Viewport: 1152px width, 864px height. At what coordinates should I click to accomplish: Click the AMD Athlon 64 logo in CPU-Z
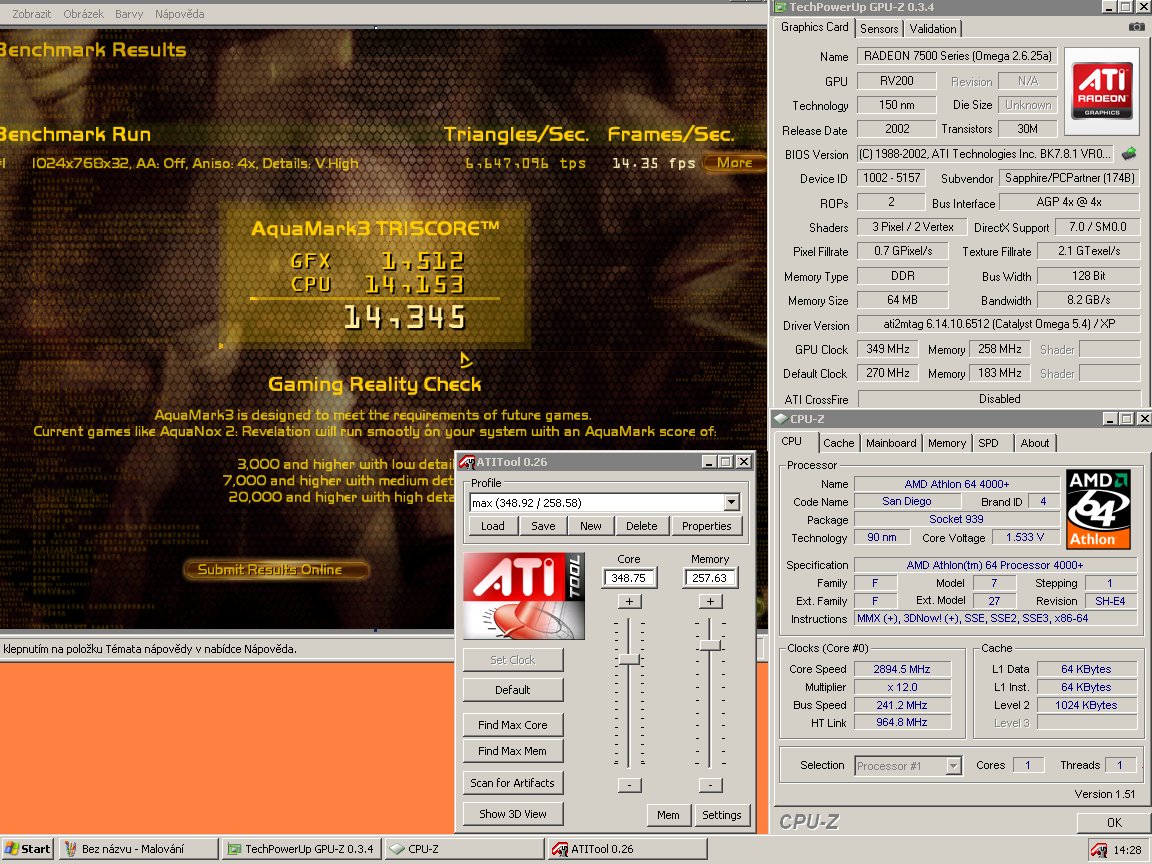(1098, 510)
